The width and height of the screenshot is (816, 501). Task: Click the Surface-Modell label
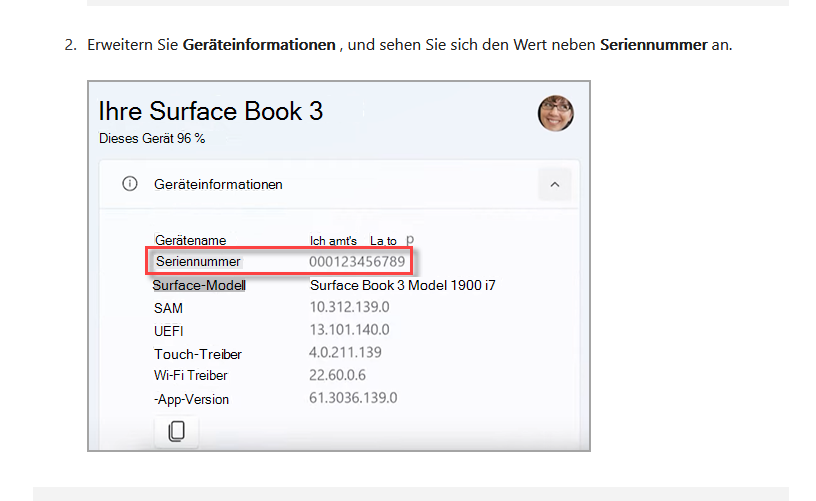(199, 285)
